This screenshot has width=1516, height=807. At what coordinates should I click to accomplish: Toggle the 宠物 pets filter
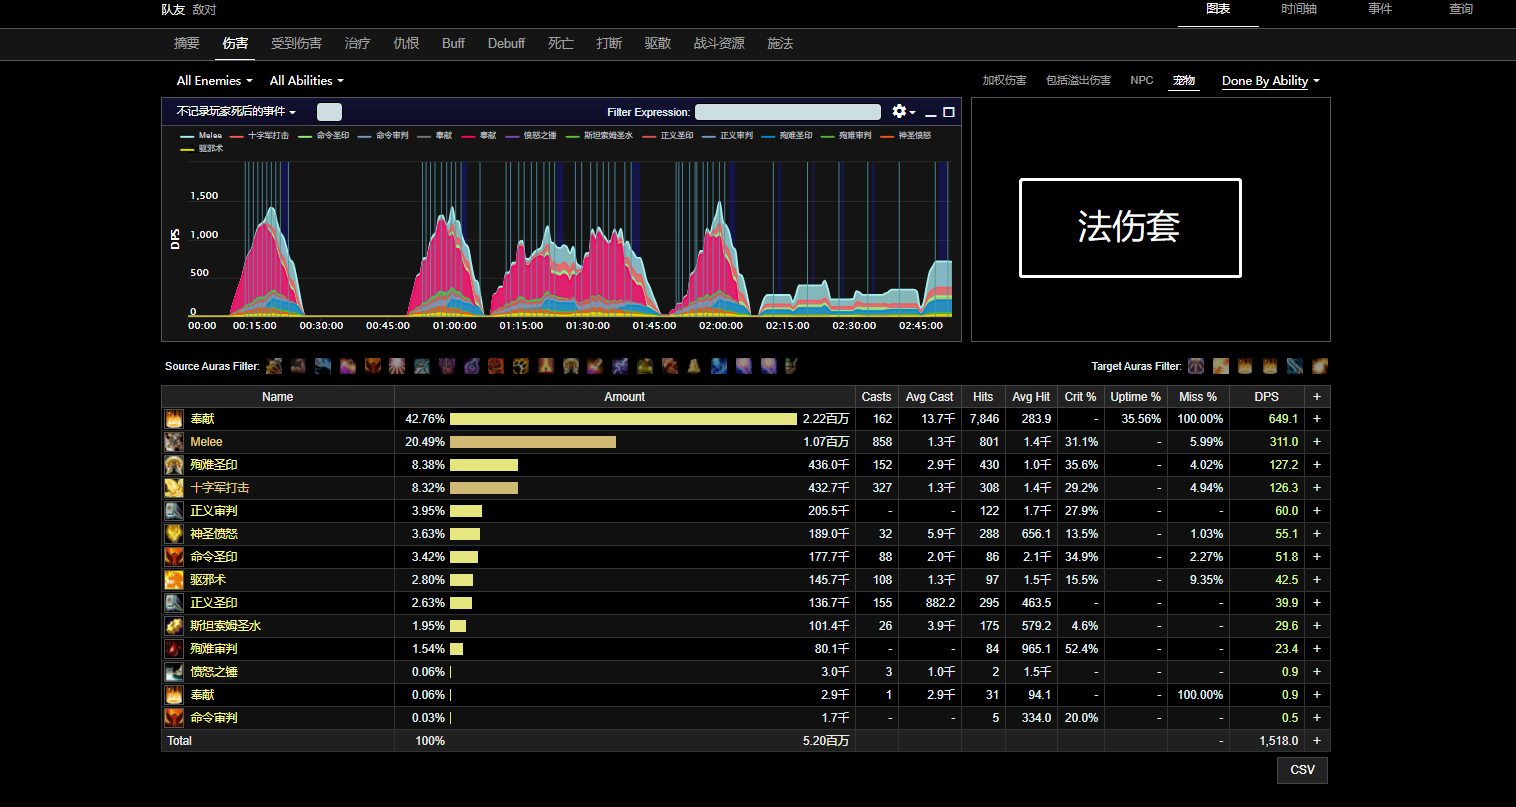pos(1184,80)
